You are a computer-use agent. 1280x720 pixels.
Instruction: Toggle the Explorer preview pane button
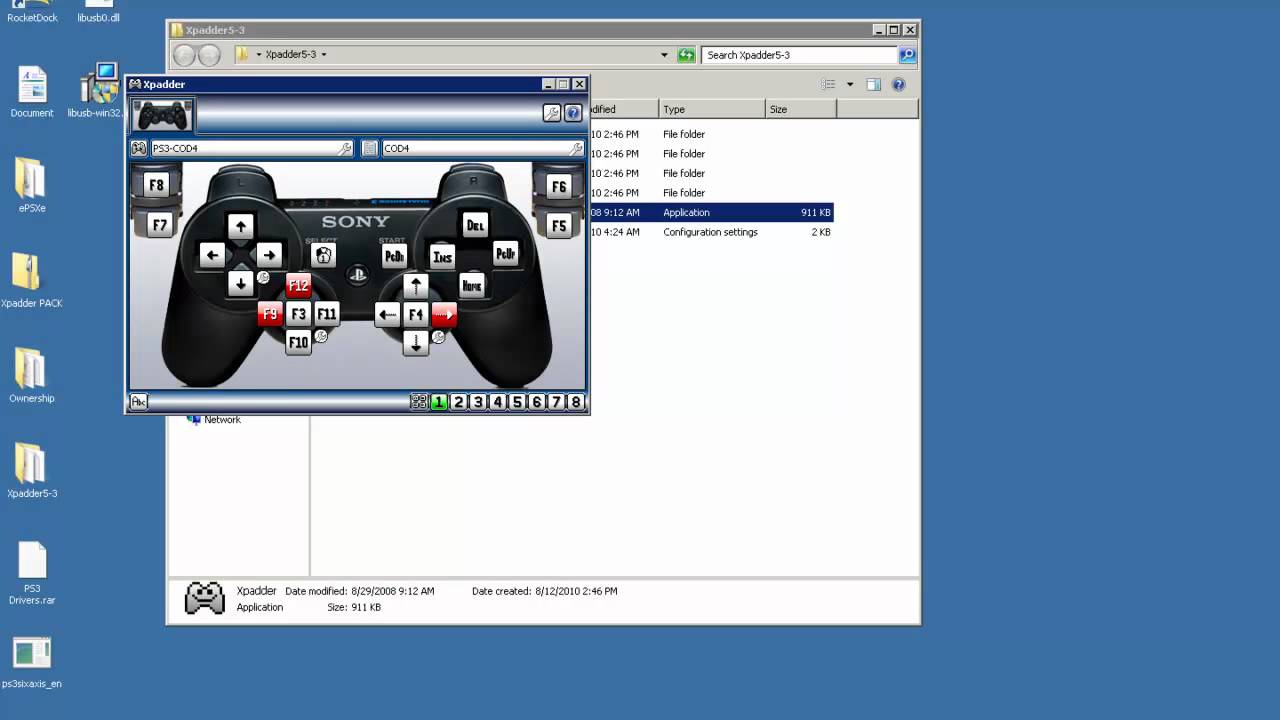tap(873, 85)
